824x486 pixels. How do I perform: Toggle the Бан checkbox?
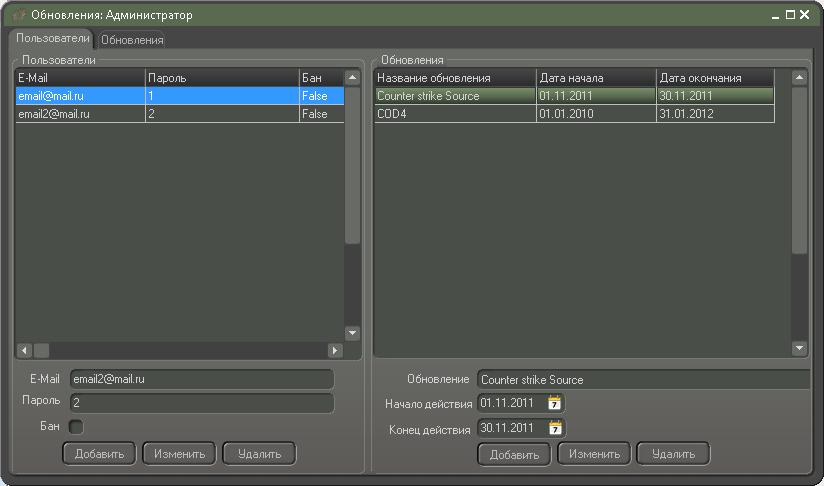coord(76,427)
